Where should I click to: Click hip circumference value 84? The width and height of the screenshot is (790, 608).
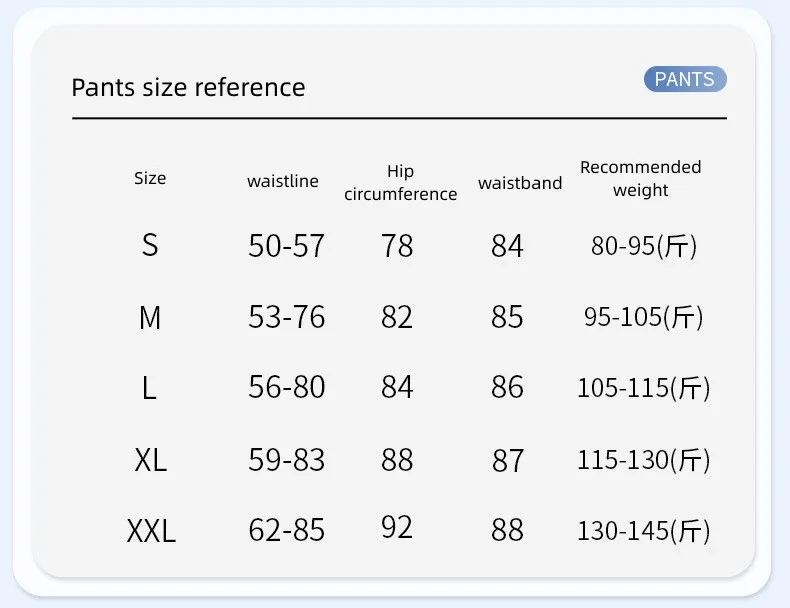point(397,387)
